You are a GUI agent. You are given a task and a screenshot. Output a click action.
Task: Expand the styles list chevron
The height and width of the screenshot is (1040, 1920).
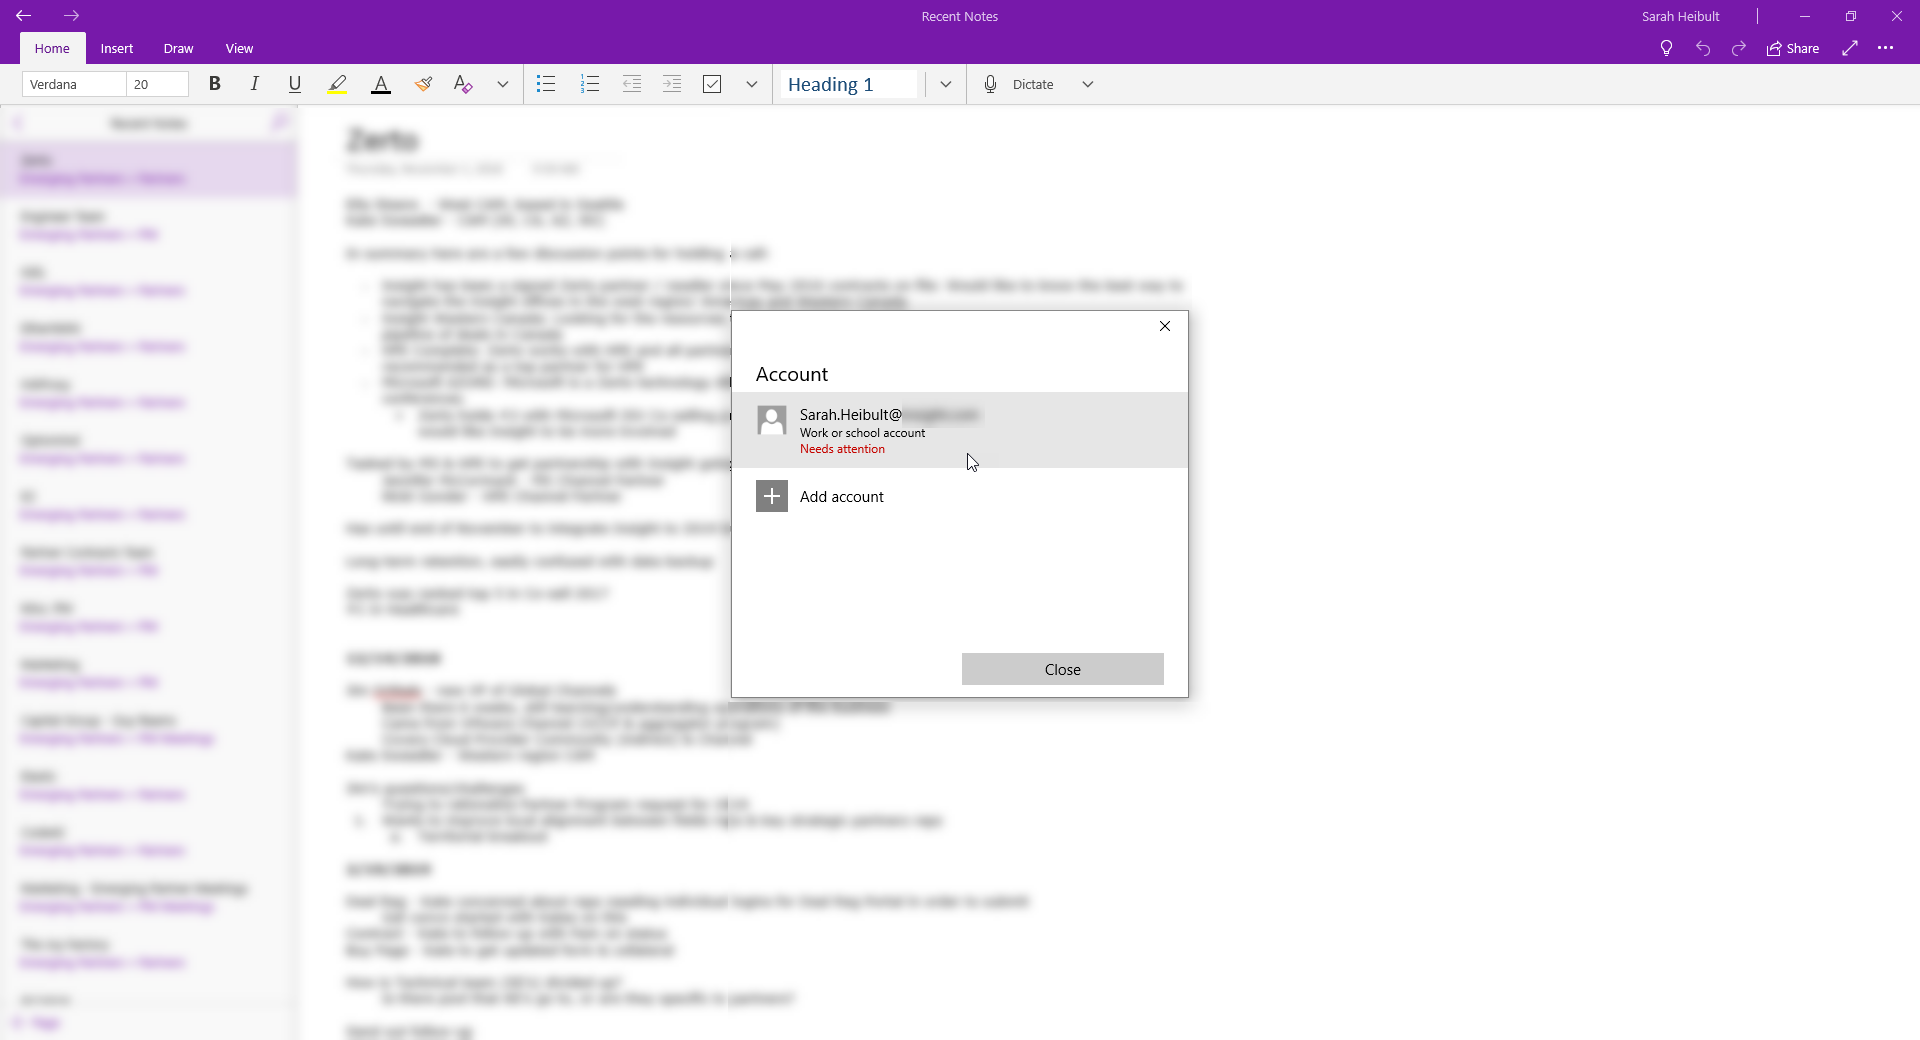tap(946, 84)
